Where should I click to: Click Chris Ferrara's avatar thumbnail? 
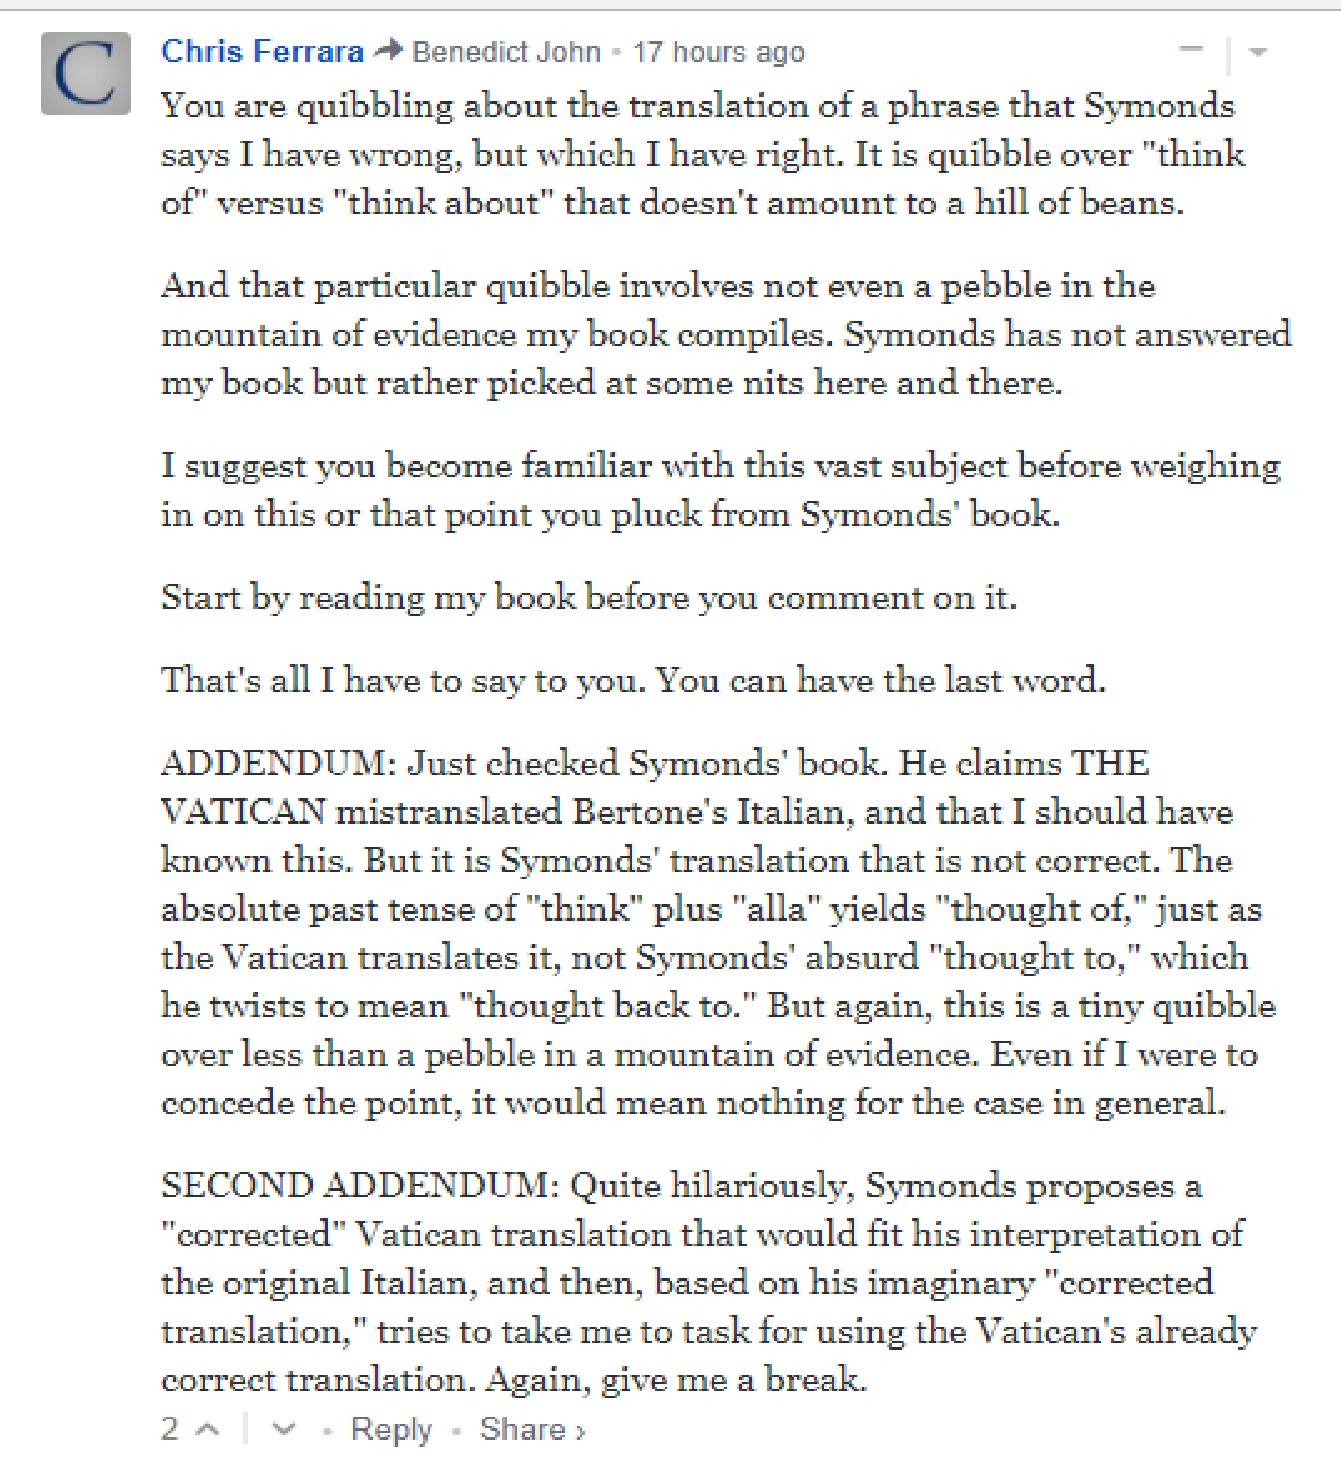[86, 73]
